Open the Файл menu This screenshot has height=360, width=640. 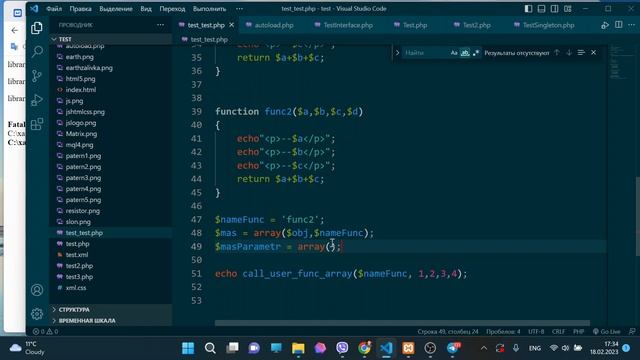(54, 9)
